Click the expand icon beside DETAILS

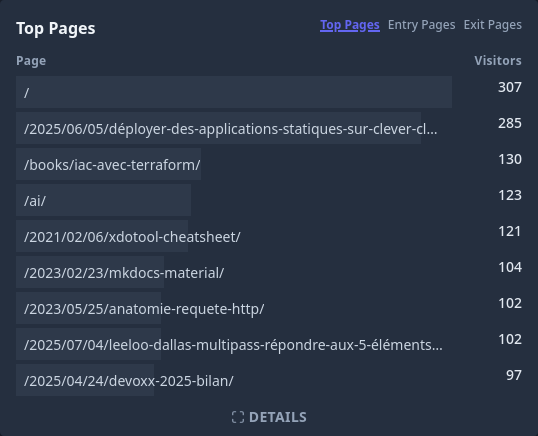point(238,417)
